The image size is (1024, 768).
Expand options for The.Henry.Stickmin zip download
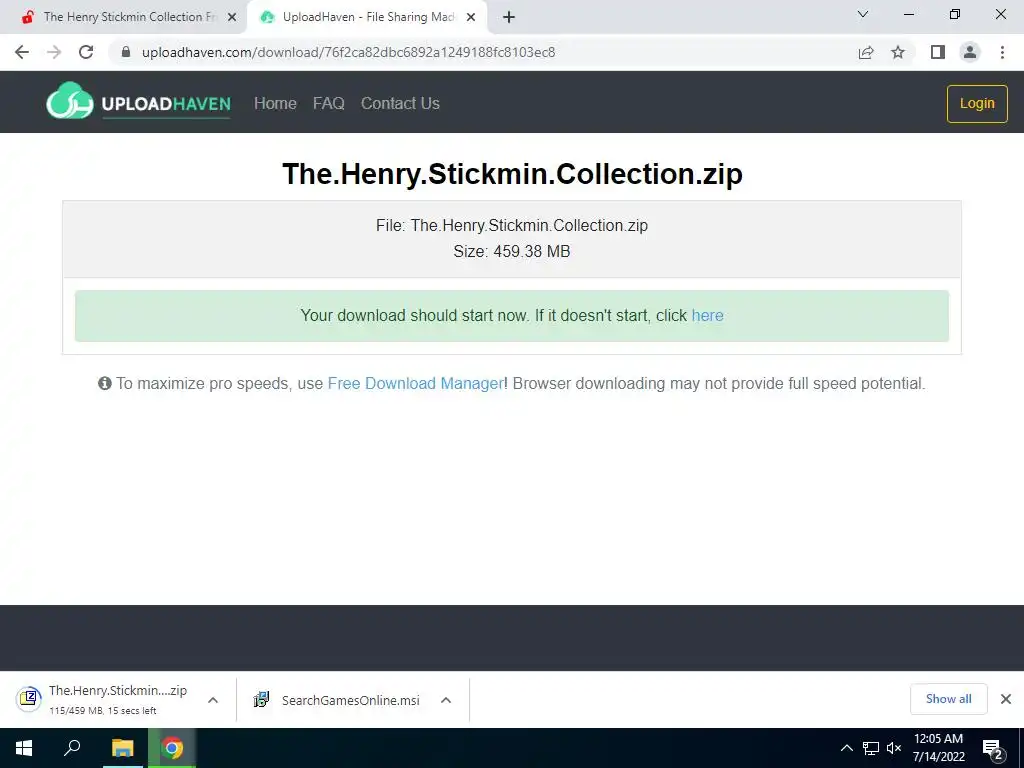(x=213, y=700)
